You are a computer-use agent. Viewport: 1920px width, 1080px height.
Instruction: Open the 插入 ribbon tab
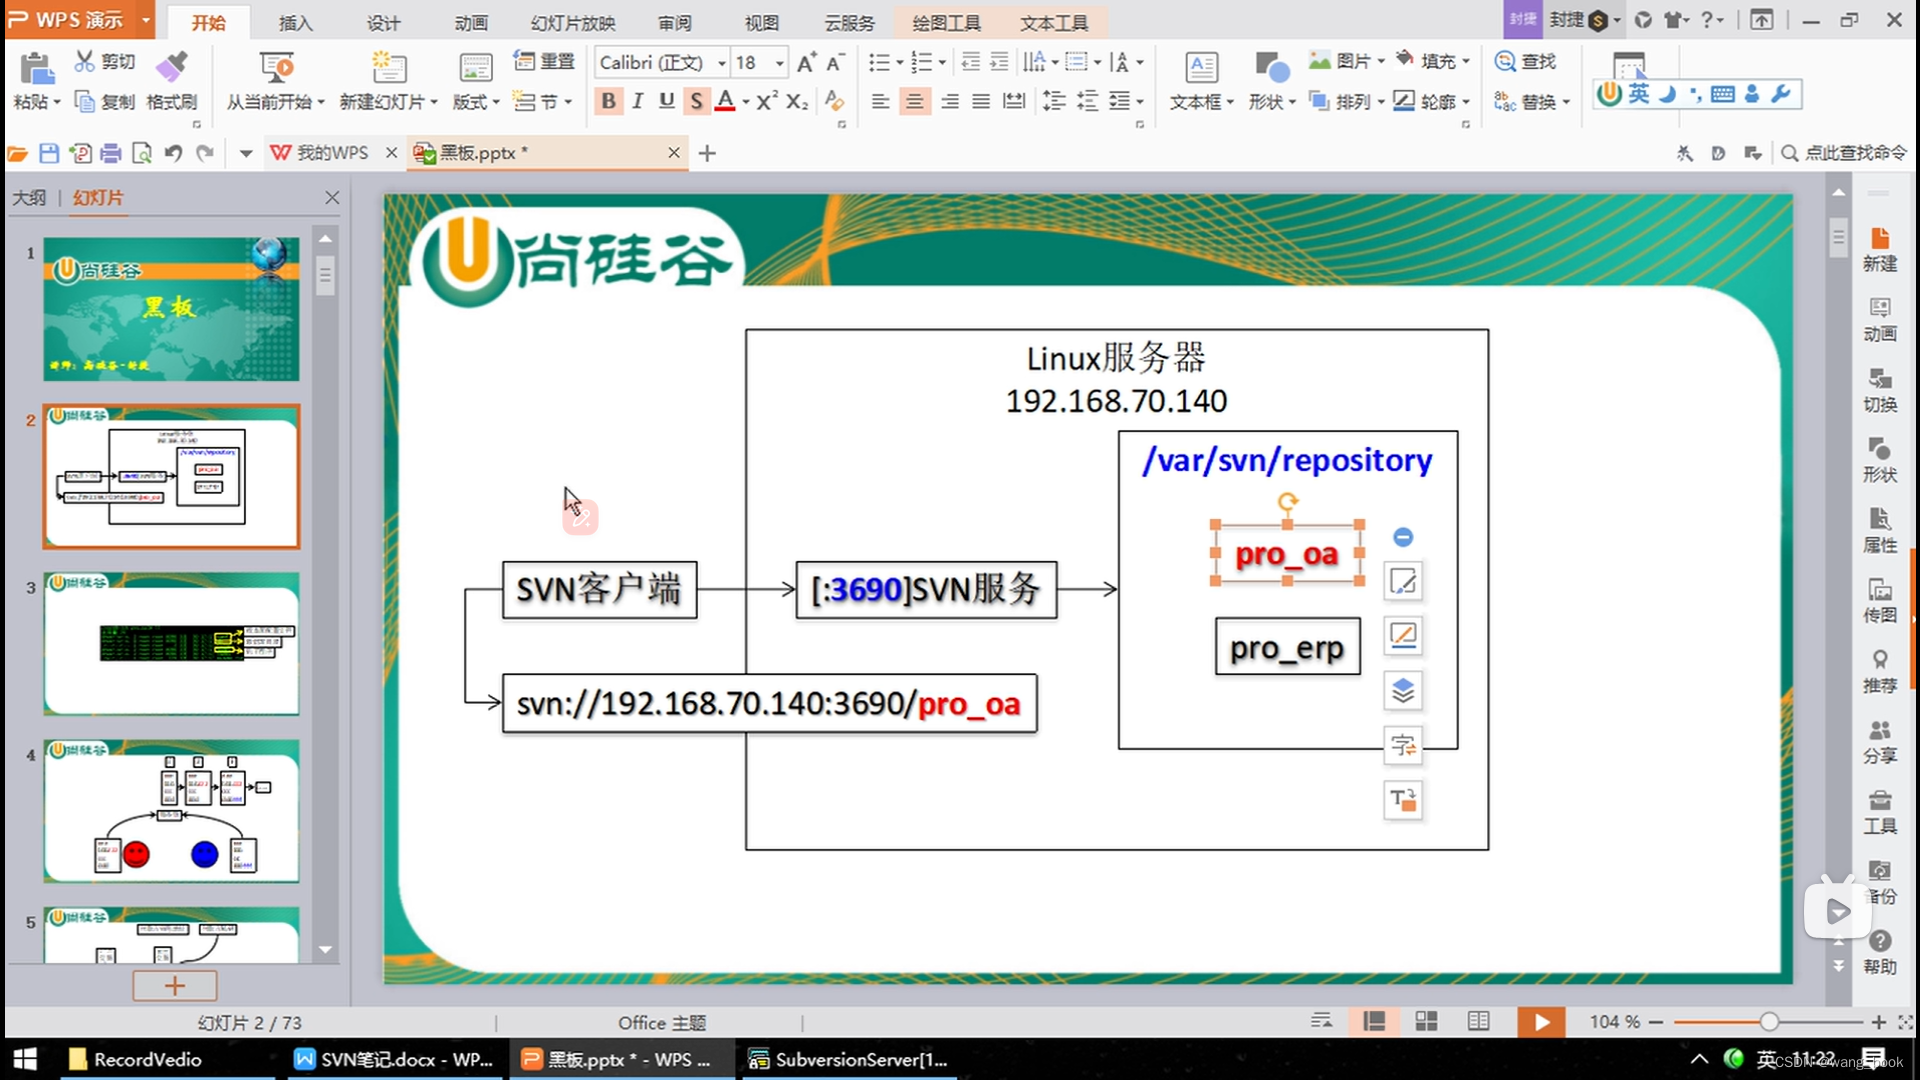coord(295,22)
